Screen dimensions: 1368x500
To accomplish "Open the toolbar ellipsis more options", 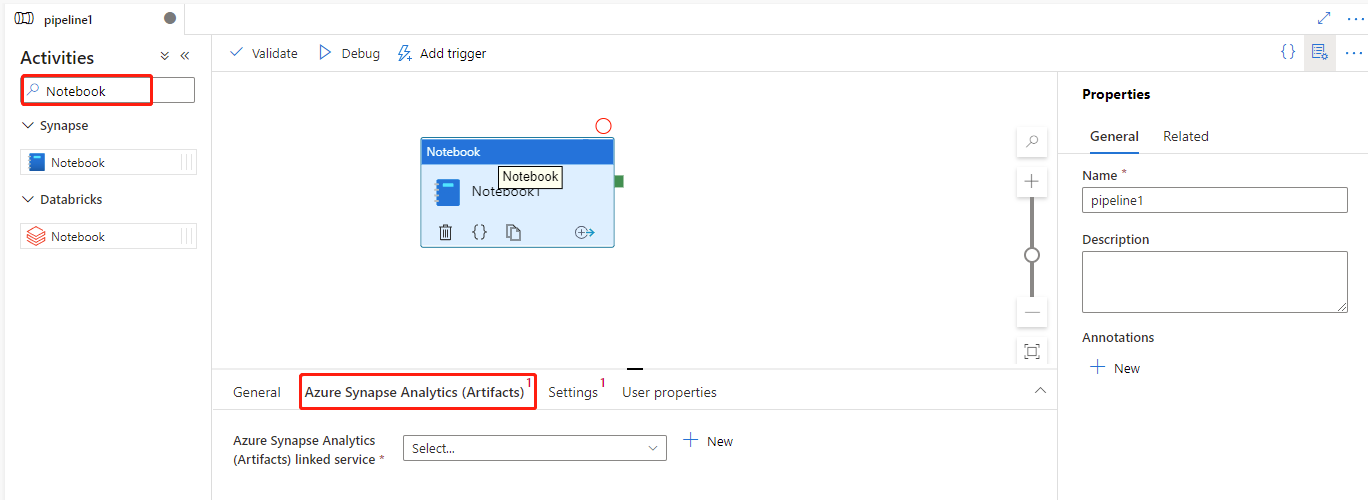I will (1353, 52).
